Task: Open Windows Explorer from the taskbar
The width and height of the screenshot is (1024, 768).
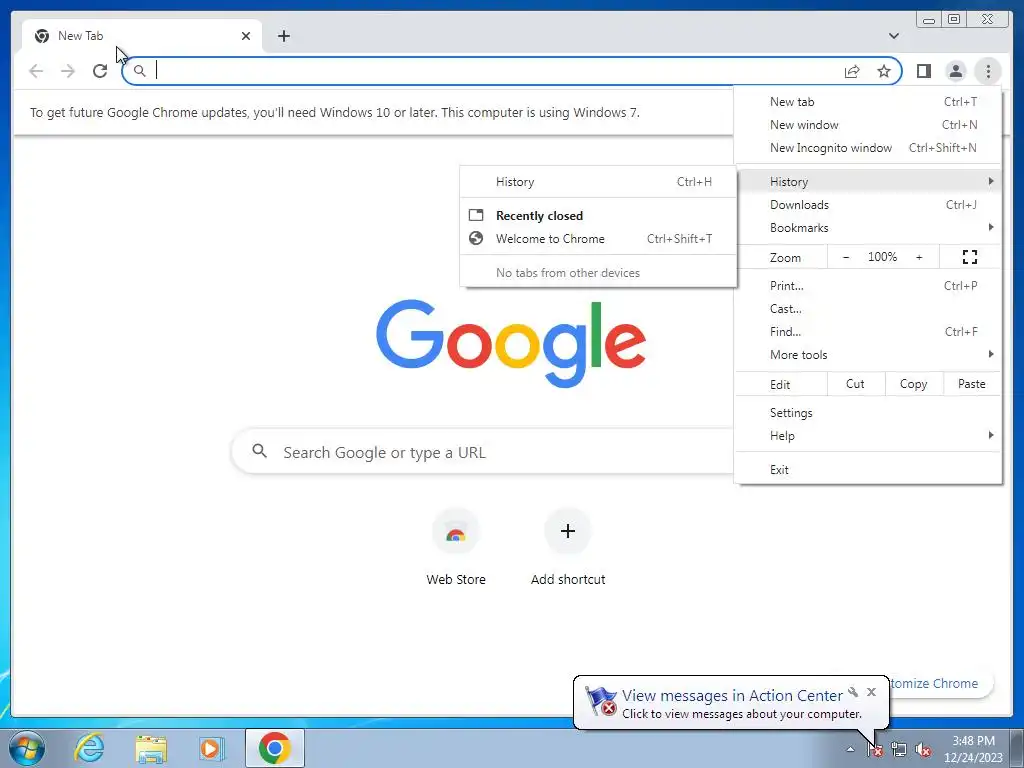Action: click(x=151, y=748)
